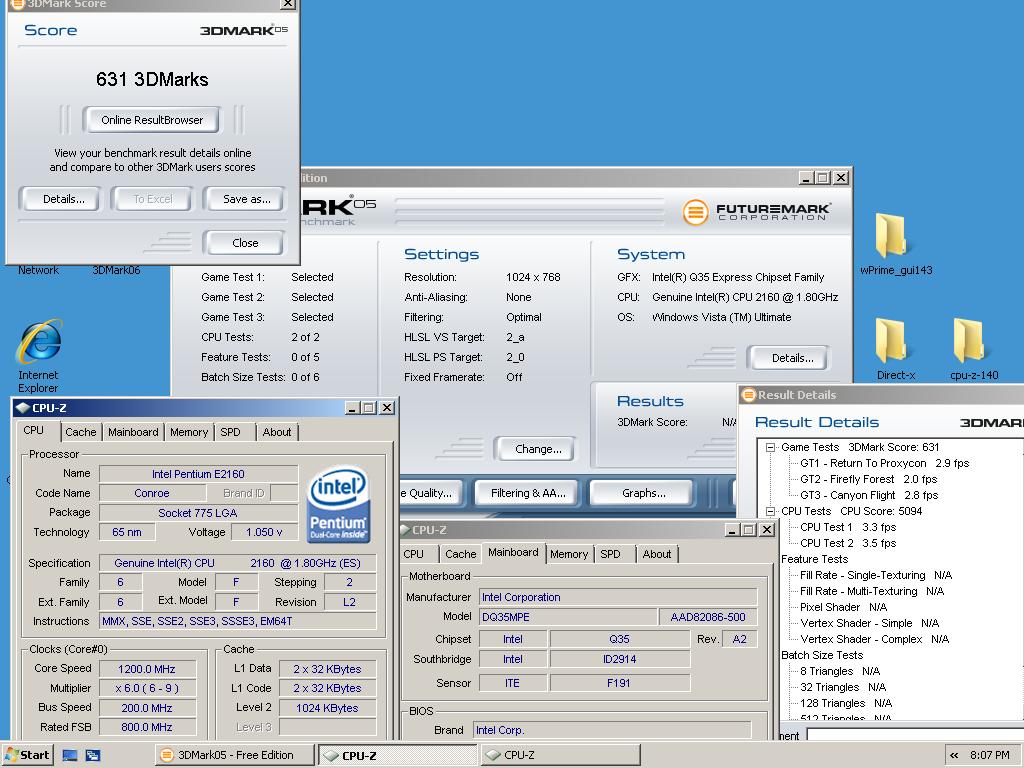The image size is (1024, 768).
Task: Collapse the CPU Tests tree node
Action: point(771,511)
